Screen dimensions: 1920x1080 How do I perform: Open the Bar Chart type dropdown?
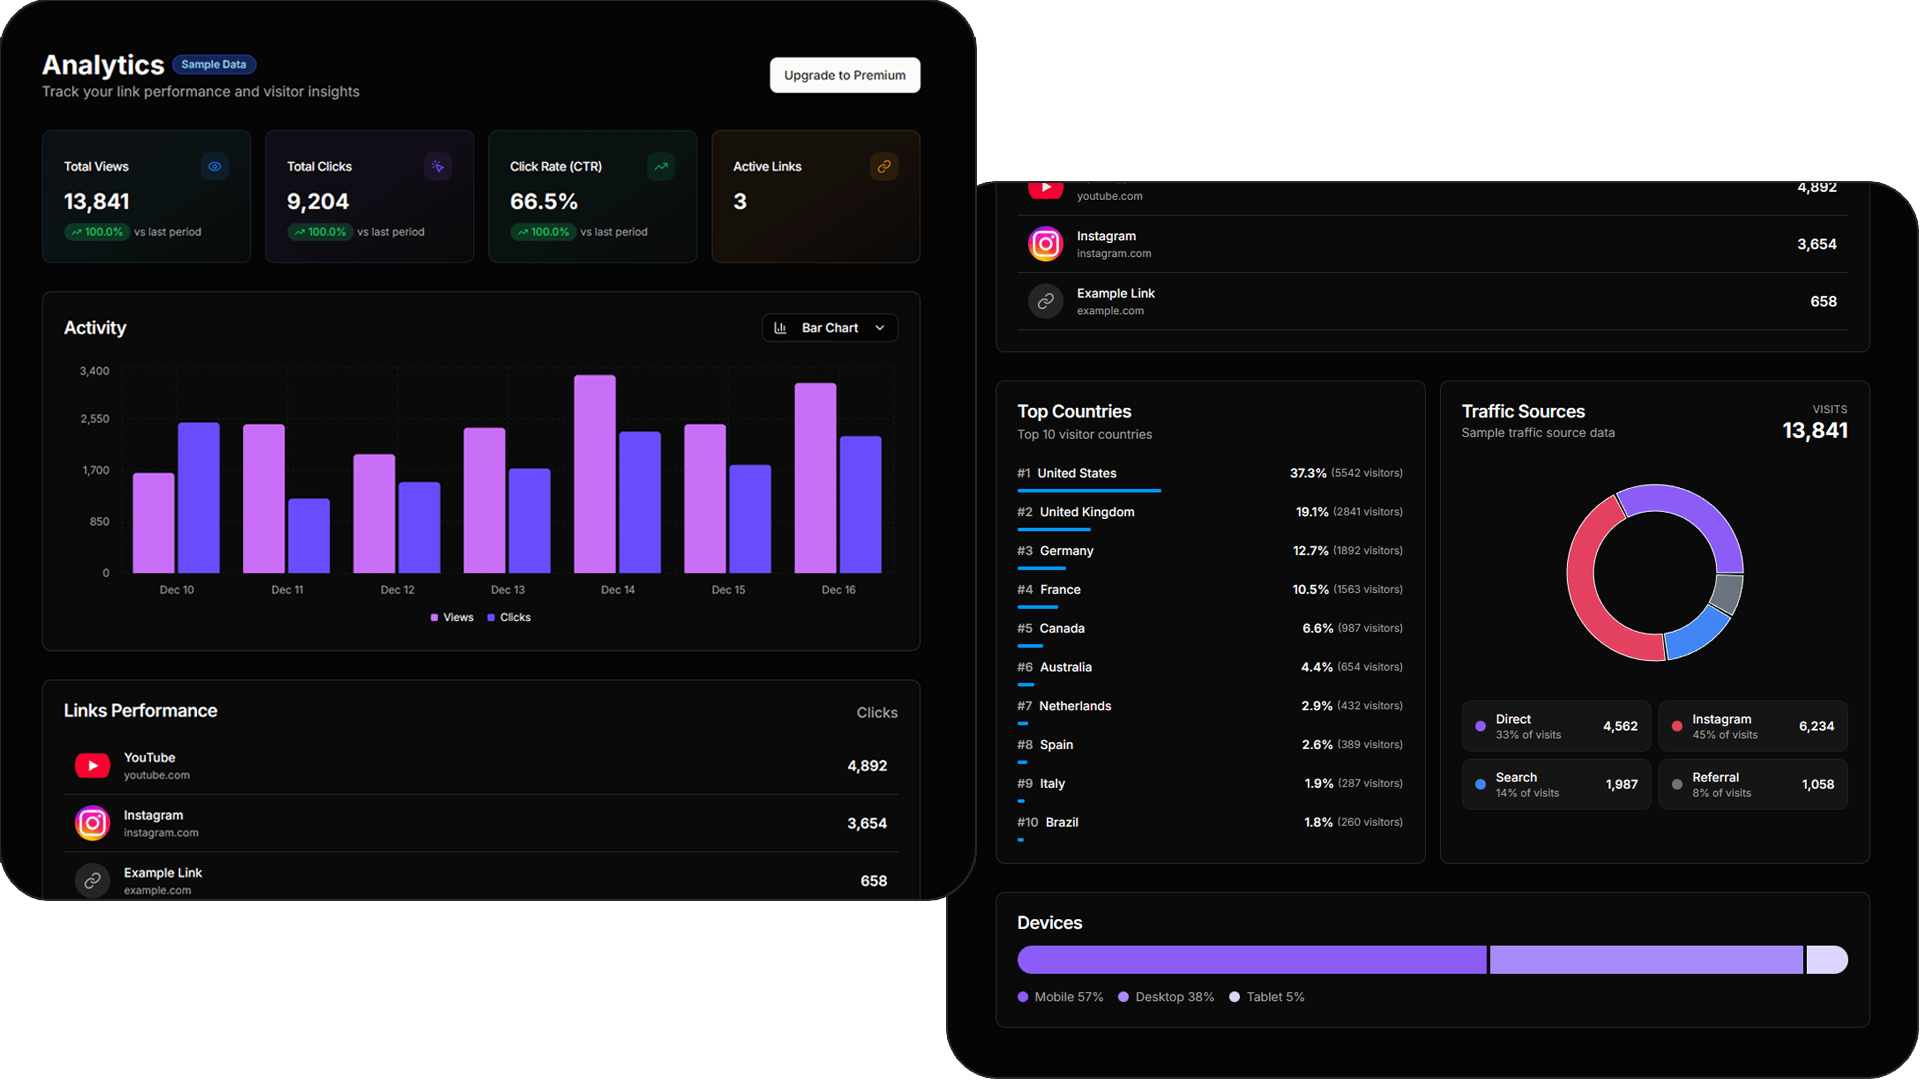tap(829, 327)
